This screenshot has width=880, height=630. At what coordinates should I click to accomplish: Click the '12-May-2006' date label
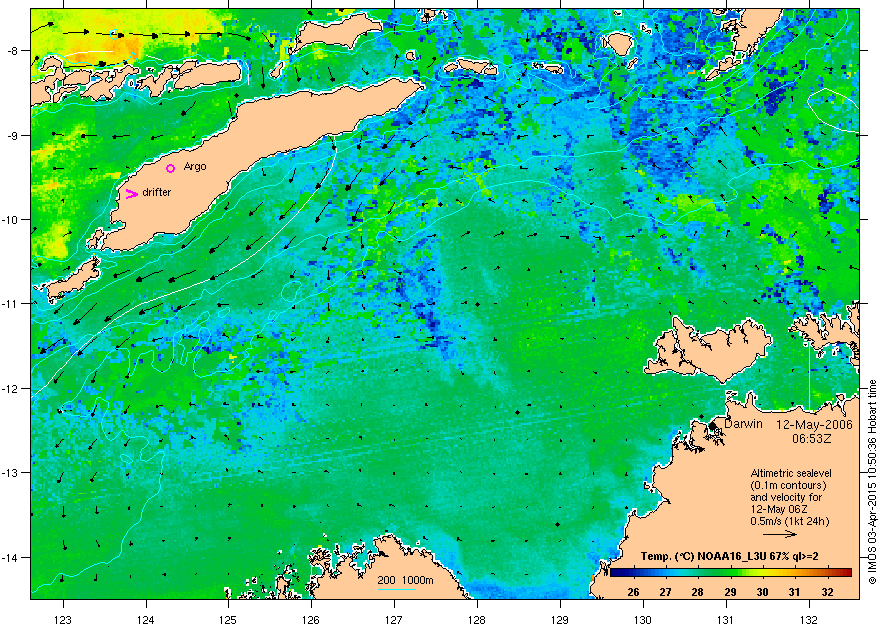pos(814,425)
